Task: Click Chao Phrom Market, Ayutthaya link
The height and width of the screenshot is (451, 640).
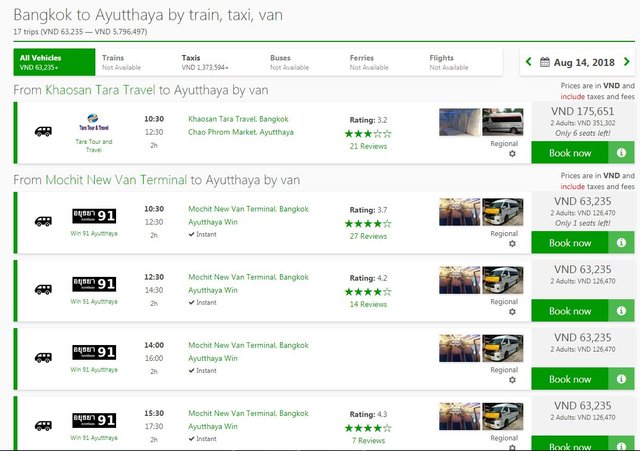Action: pyautogui.click(x=241, y=132)
